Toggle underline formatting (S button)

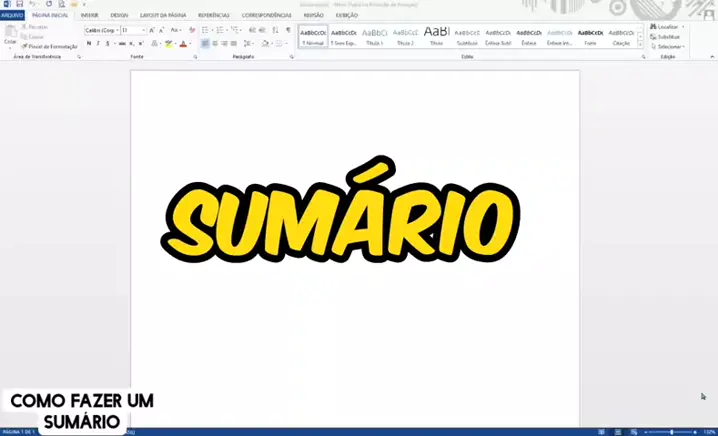point(107,44)
